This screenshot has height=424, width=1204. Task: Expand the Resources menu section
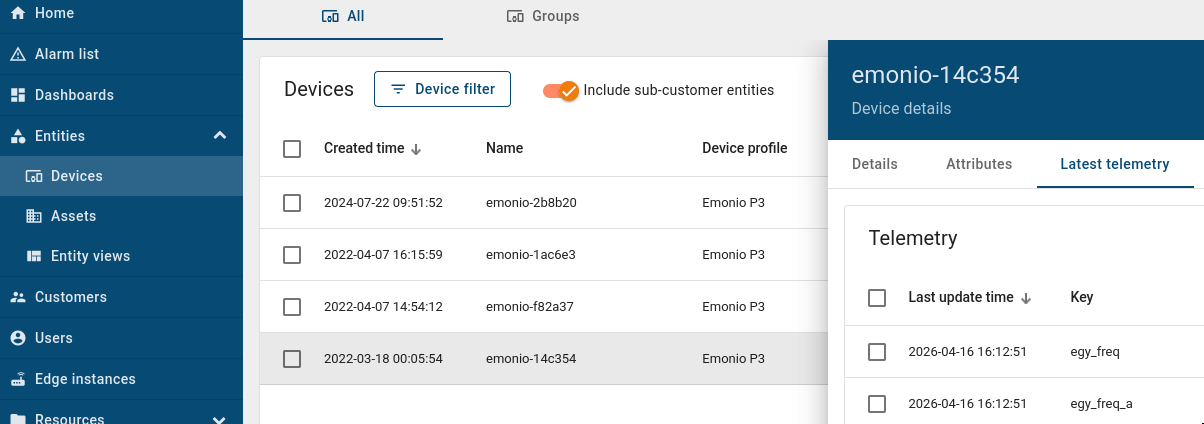click(x=220, y=420)
